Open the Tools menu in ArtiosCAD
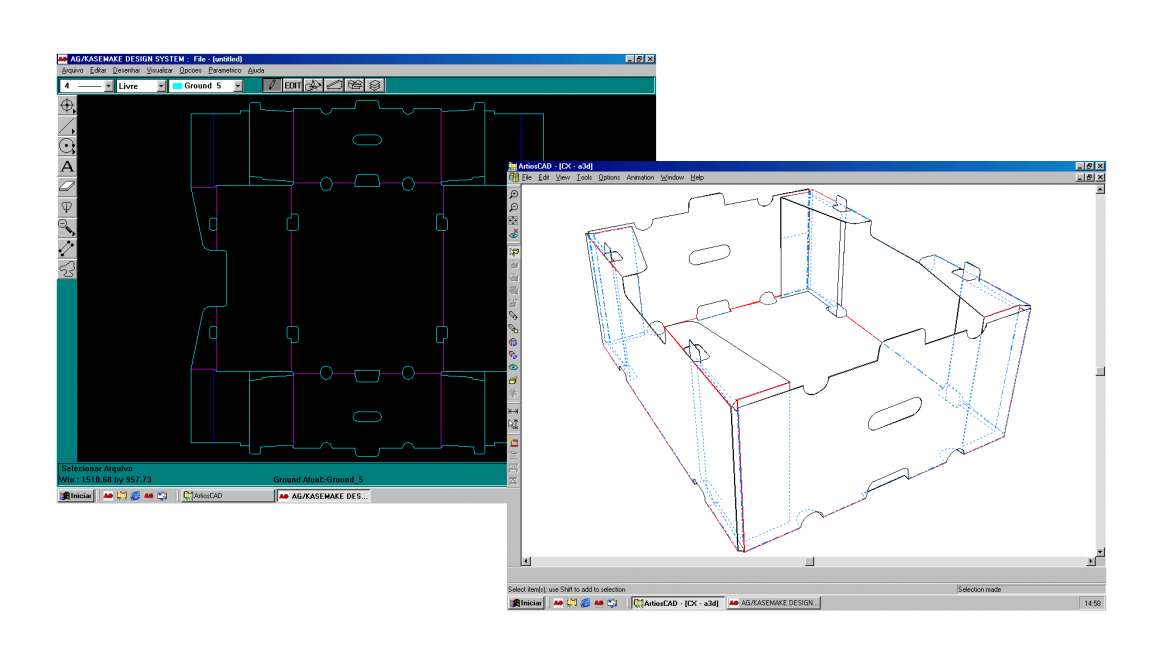This screenshot has height=658, width=1170. pos(584,178)
